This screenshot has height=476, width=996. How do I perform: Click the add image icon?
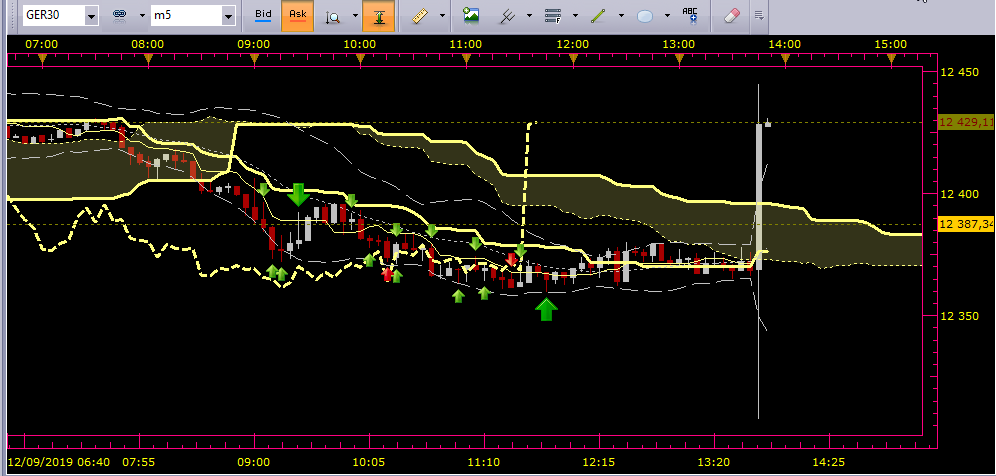471,16
